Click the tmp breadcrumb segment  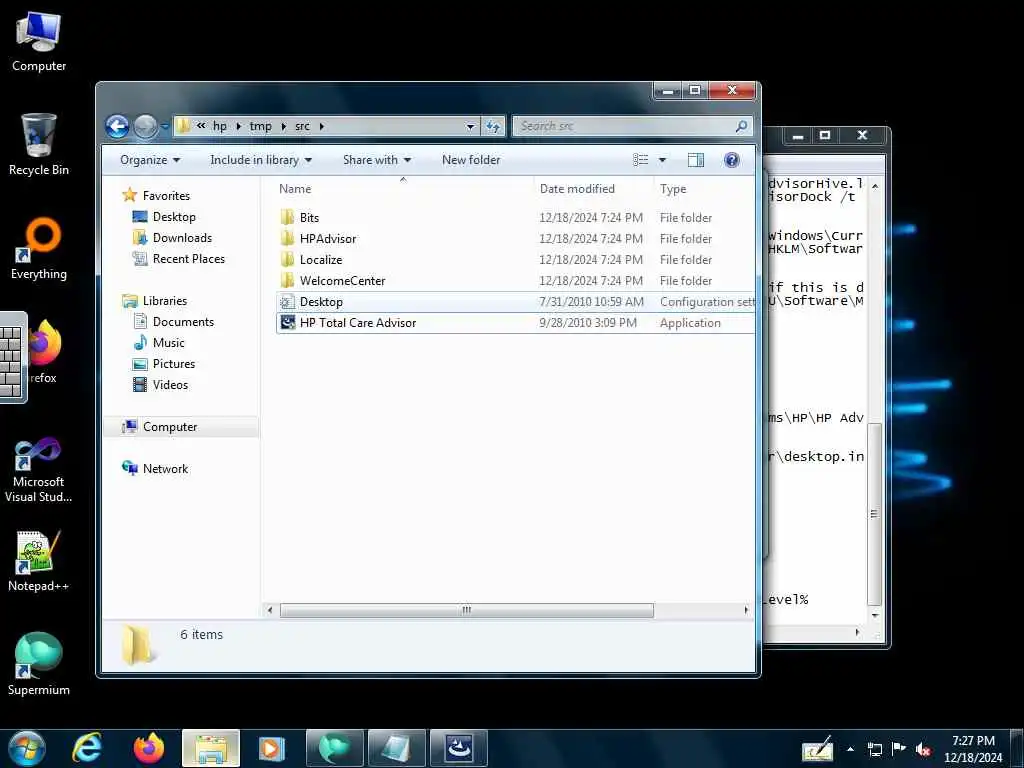260,126
